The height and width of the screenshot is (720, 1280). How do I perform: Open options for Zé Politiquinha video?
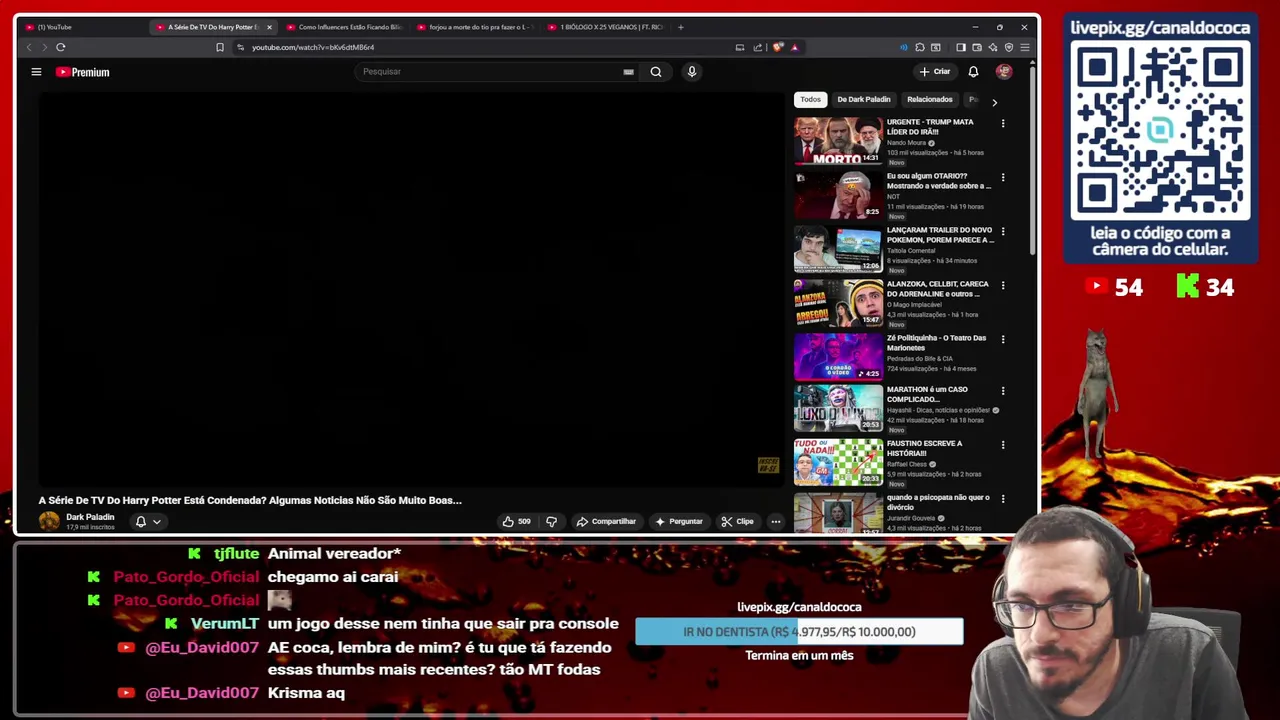pyautogui.click(x=1003, y=339)
